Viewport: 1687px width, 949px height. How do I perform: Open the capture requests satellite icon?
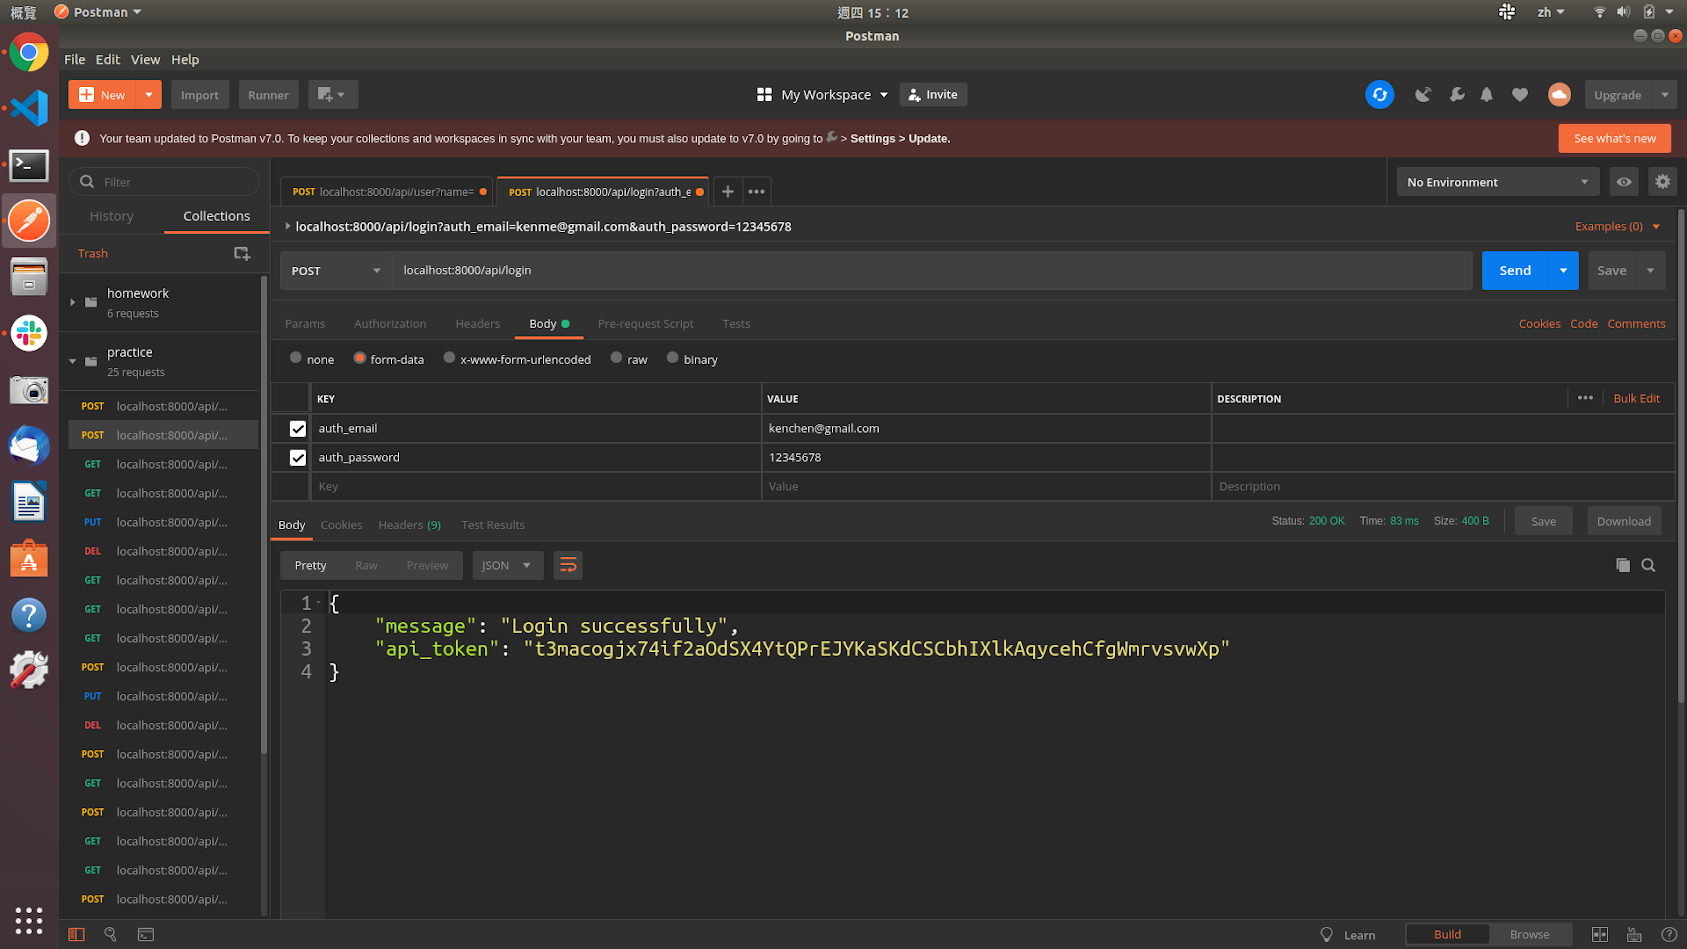point(1423,95)
